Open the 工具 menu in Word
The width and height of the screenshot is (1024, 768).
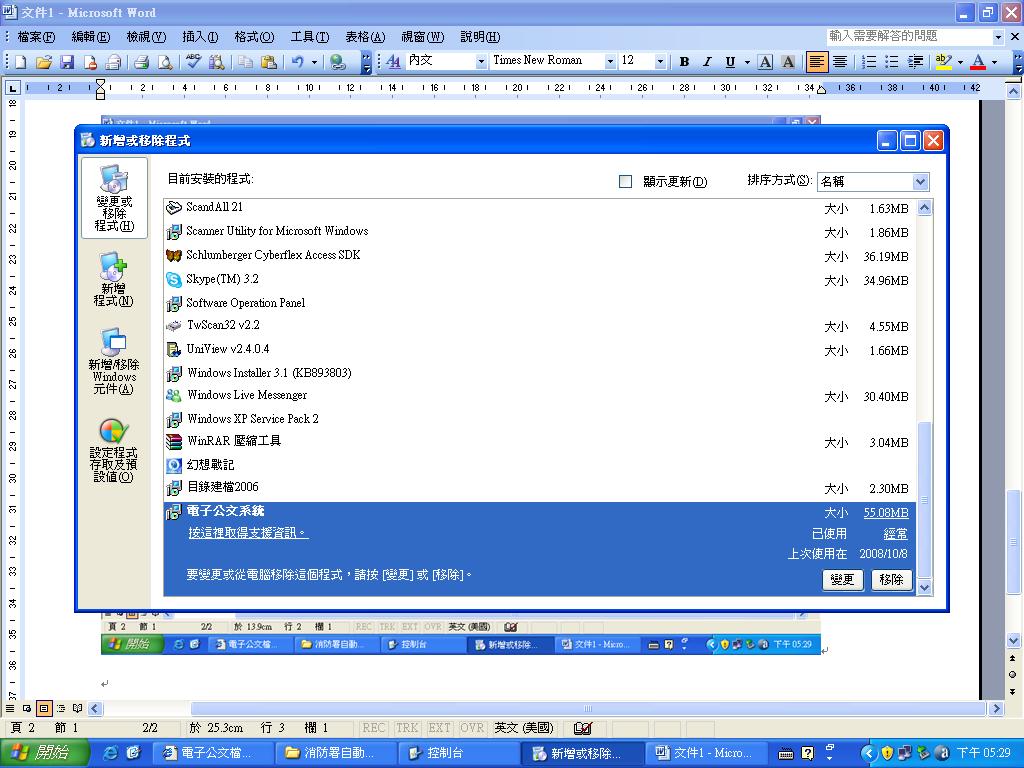(x=309, y=37)
